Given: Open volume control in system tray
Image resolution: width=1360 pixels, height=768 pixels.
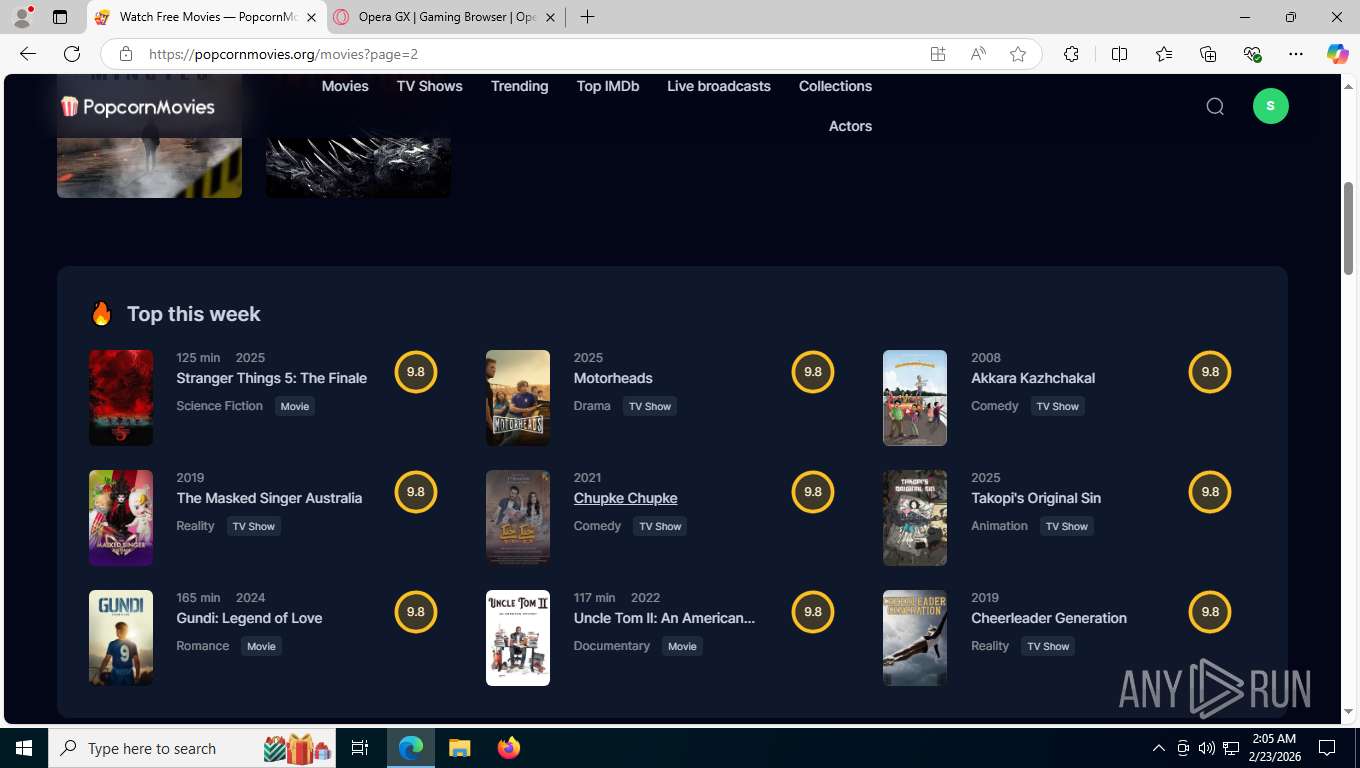Looking at the screenshot, I should pos(1206,748).
